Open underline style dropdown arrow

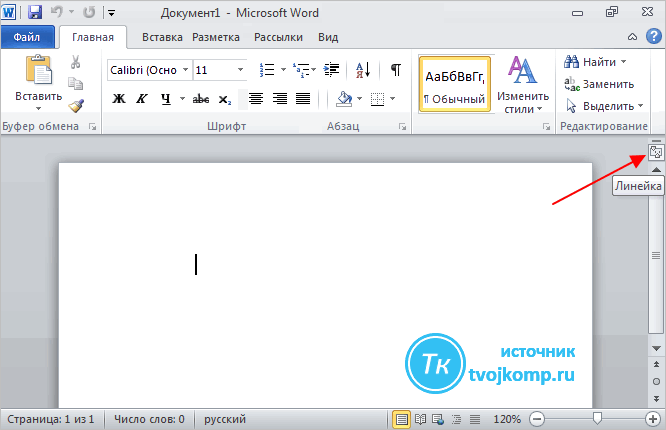(182, 99)
